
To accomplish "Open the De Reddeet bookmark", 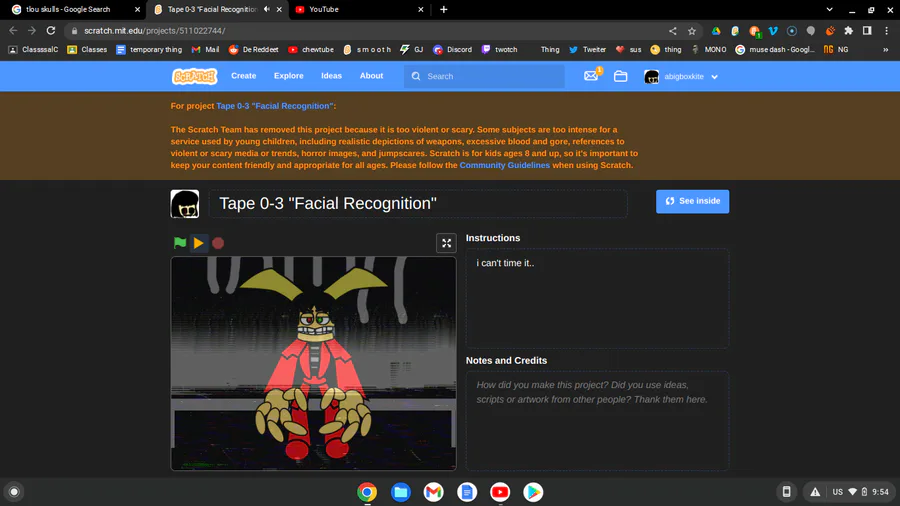I will pyautogui.click(x=253, y=50).
